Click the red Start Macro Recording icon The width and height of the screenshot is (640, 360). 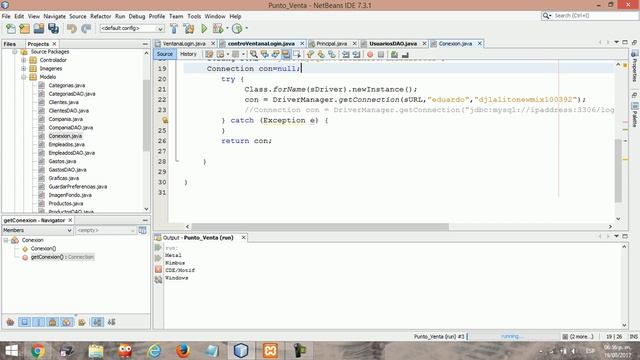(x=370, y=54)
